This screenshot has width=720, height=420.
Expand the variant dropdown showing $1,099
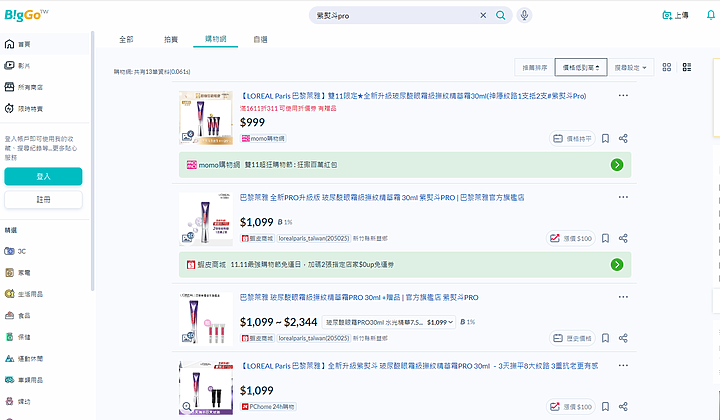pyautogui.click(x=389, y=322)
